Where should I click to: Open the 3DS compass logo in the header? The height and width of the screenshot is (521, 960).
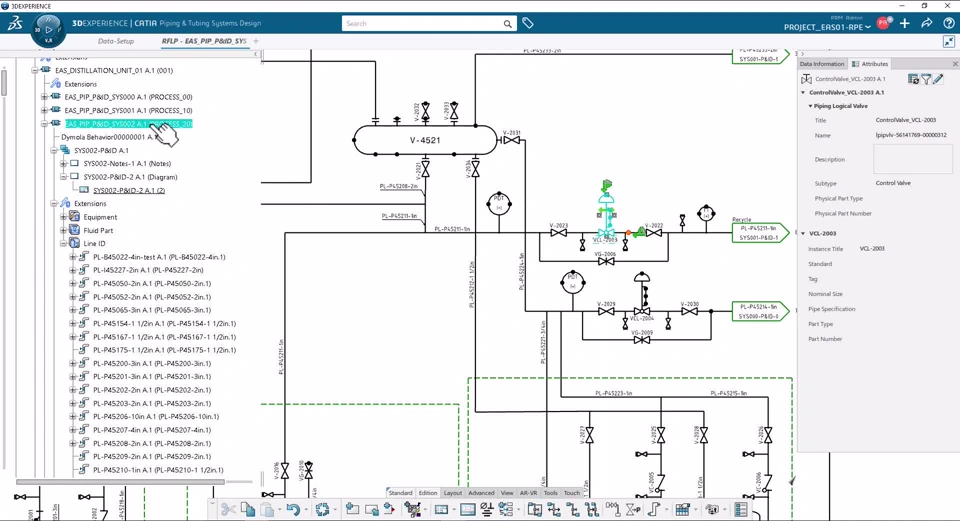[x=15, y=23]
